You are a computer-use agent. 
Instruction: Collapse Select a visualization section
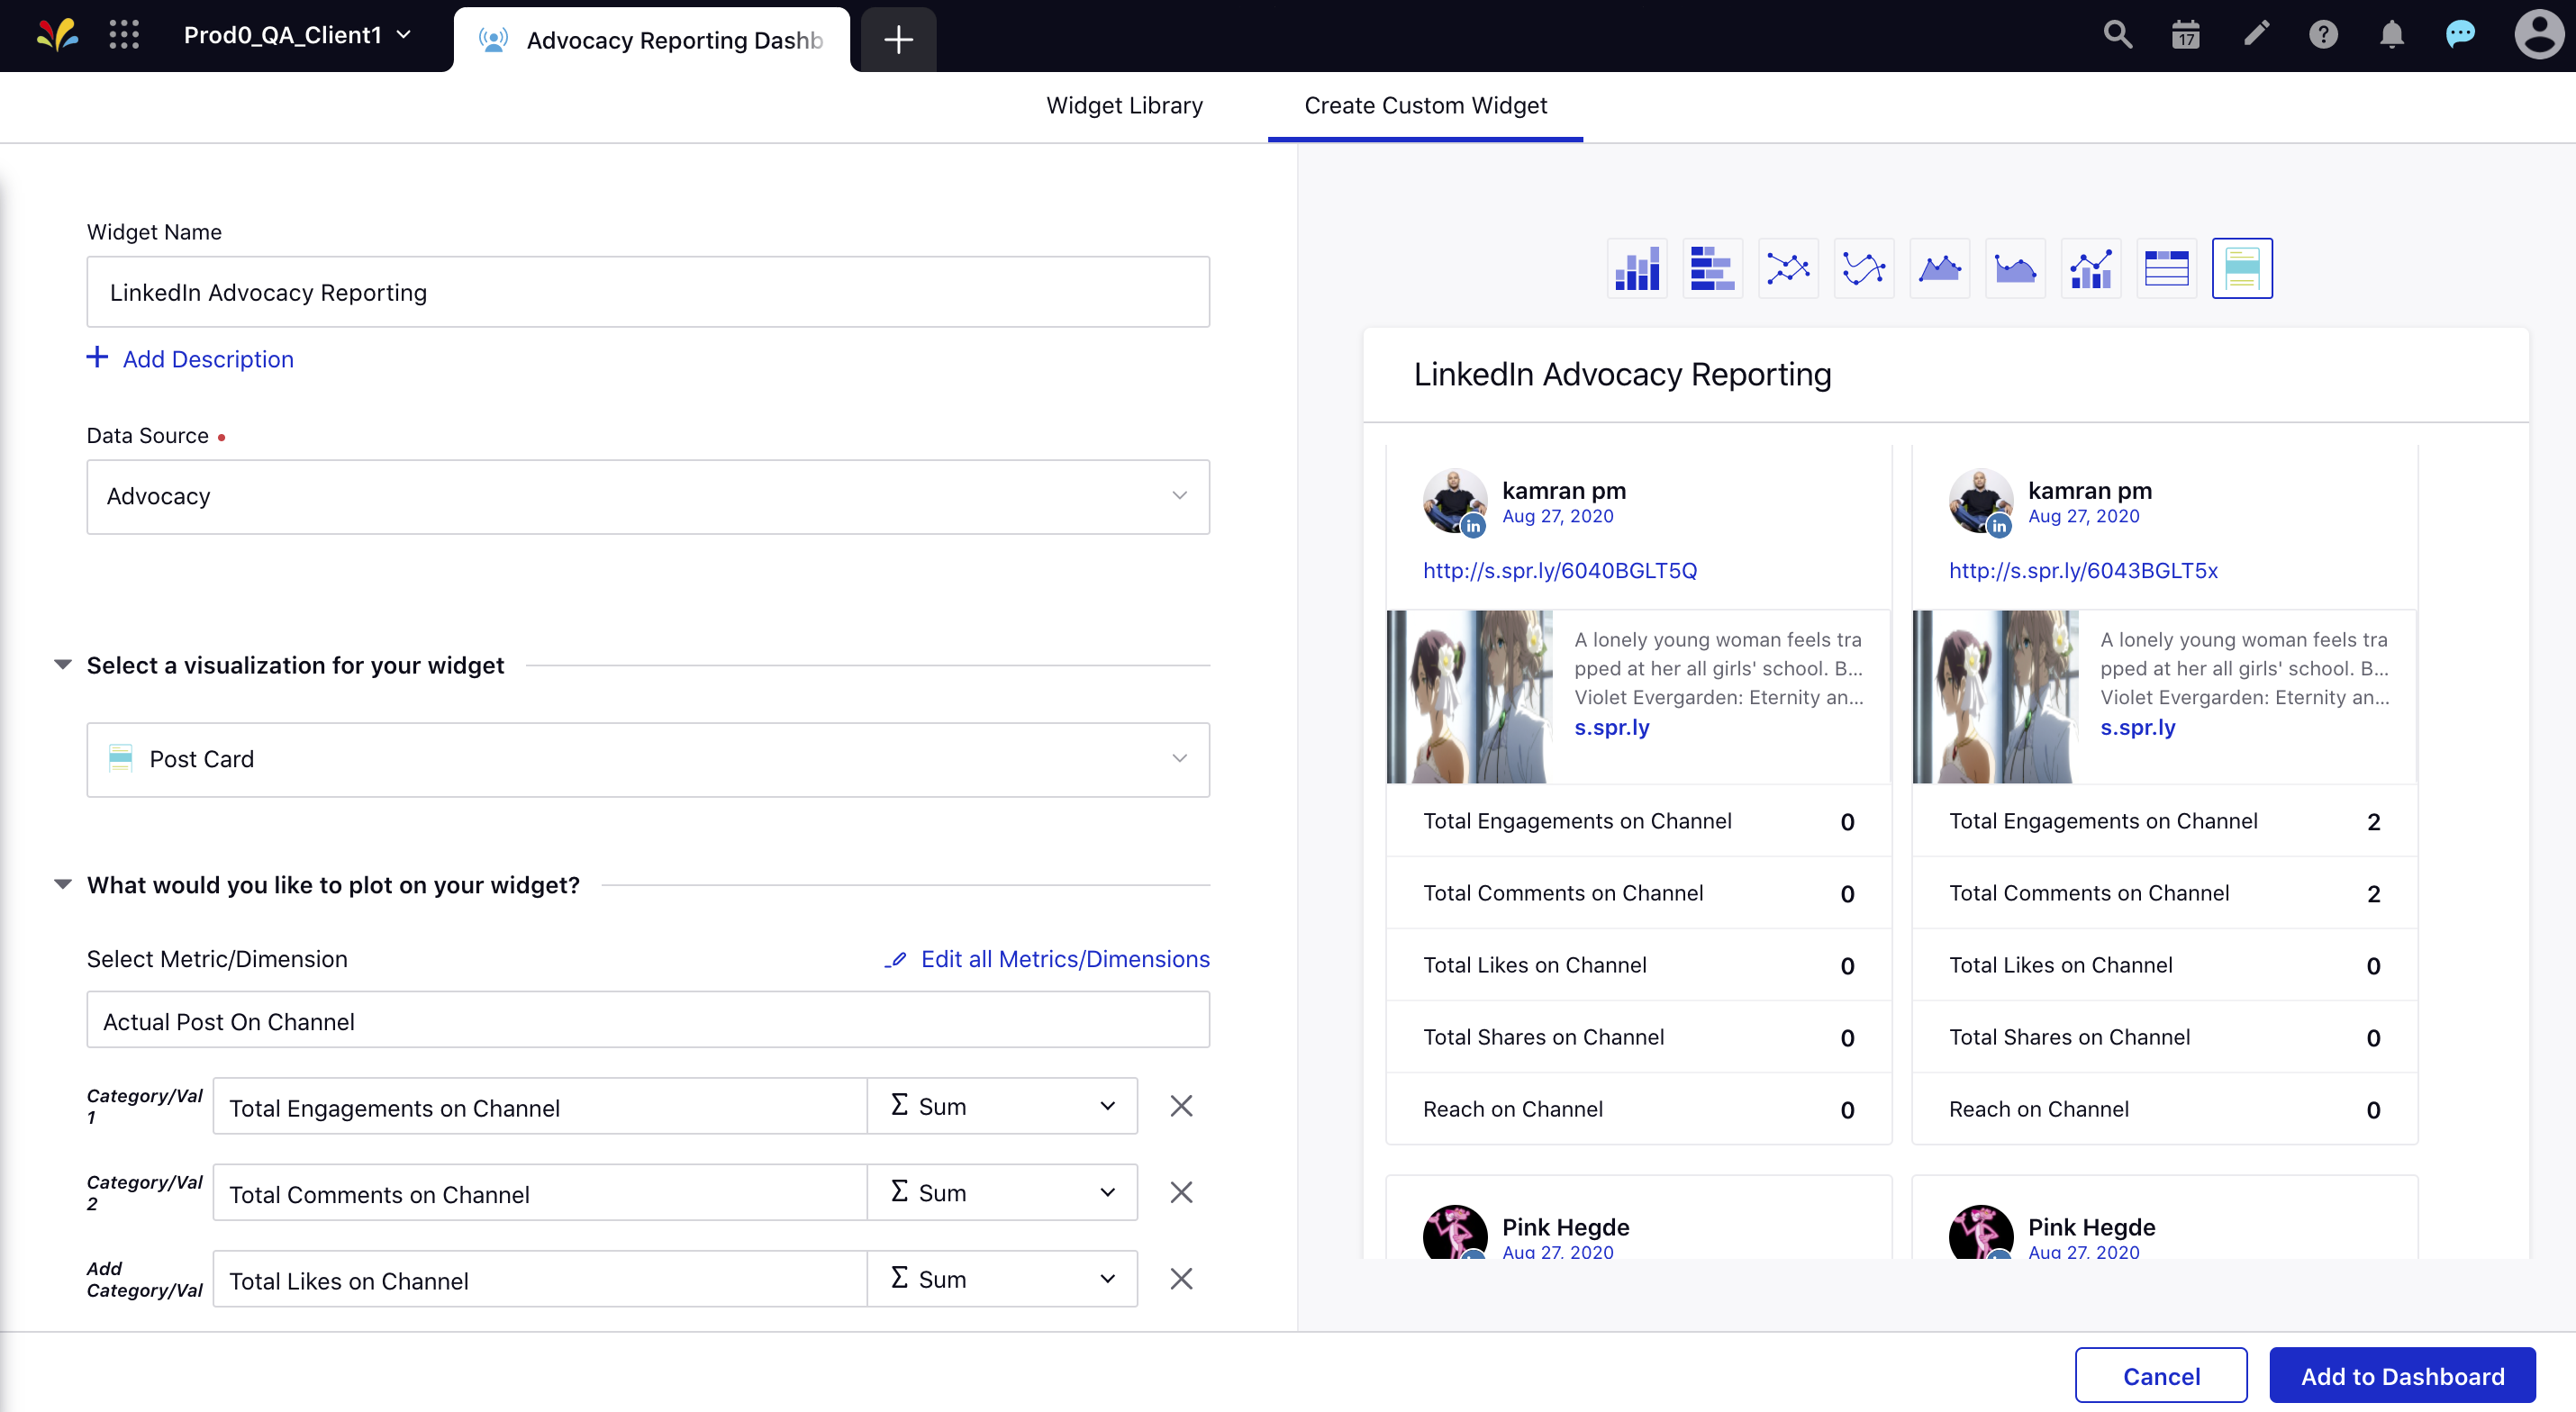(62, 665)
